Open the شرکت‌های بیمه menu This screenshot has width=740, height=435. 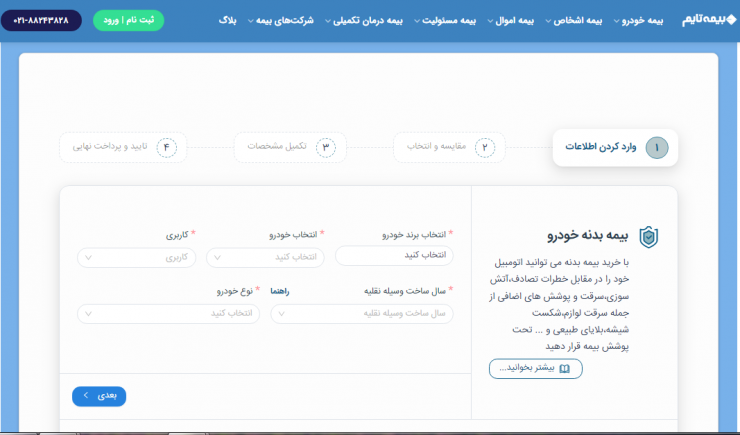point(280,21)
